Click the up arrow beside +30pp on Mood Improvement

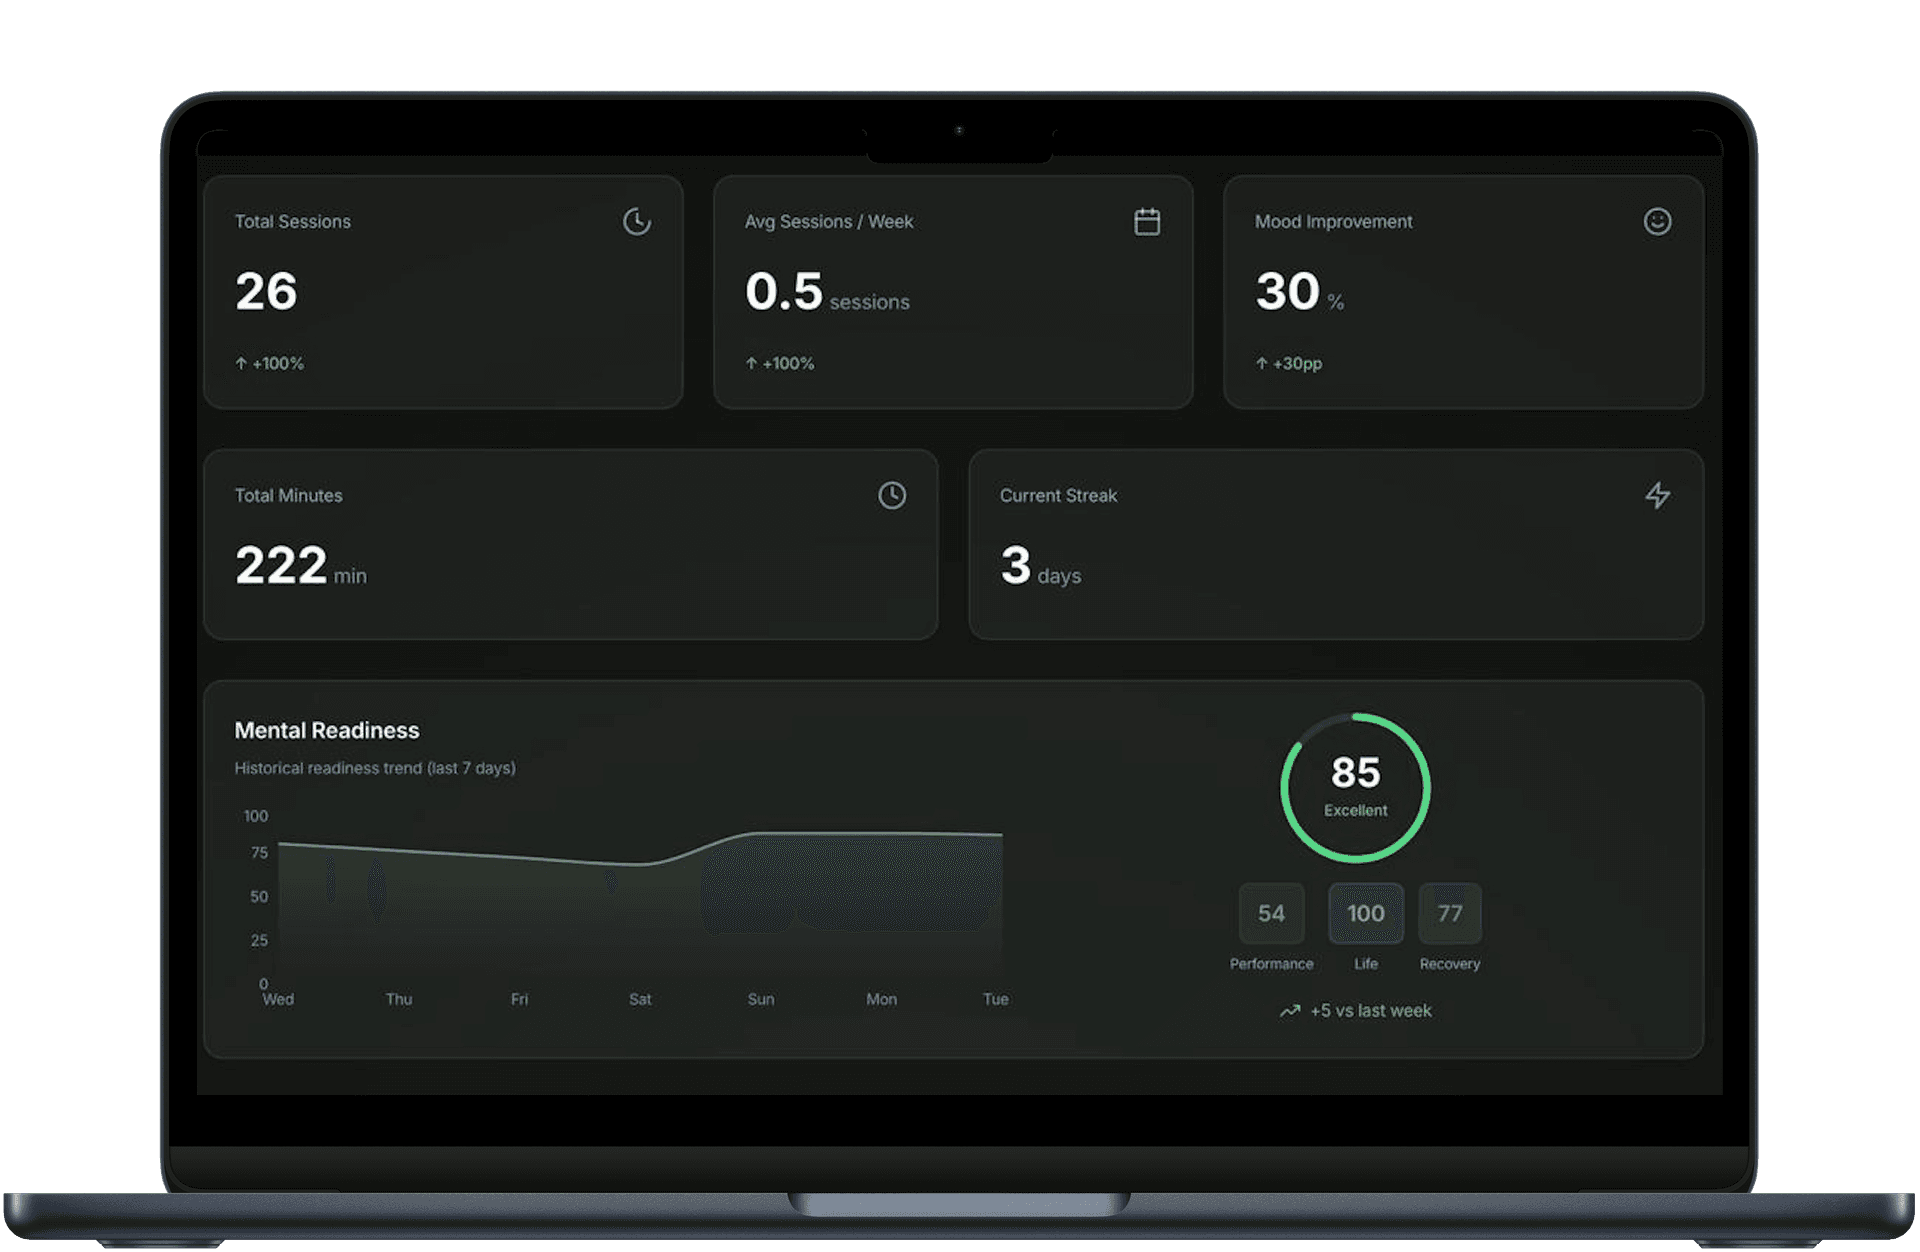pos(1261,363)
